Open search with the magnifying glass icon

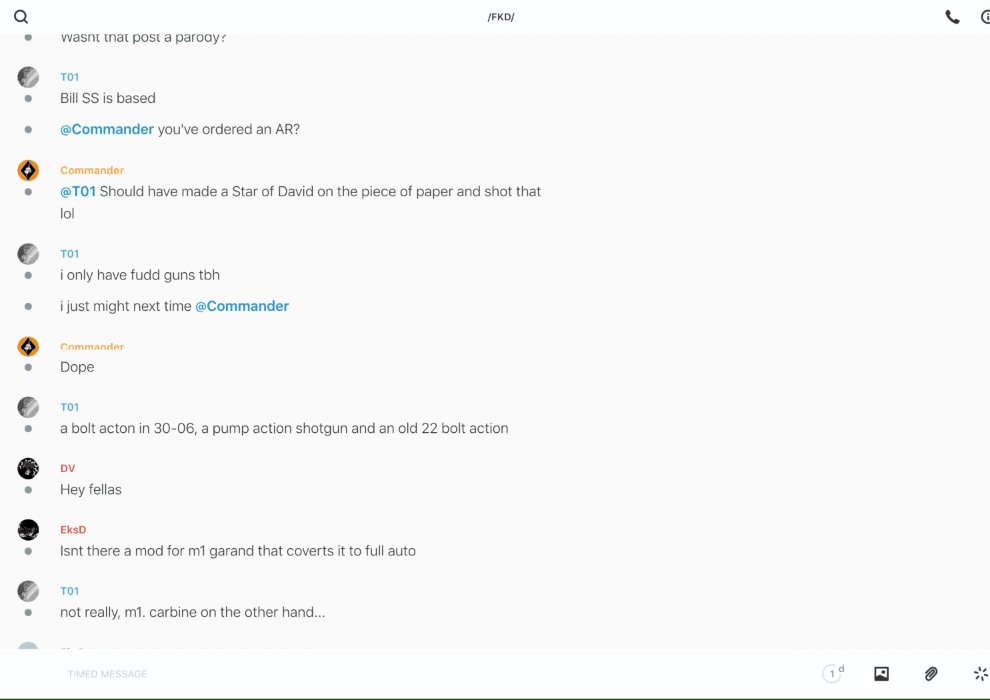[x=21, y=17]
